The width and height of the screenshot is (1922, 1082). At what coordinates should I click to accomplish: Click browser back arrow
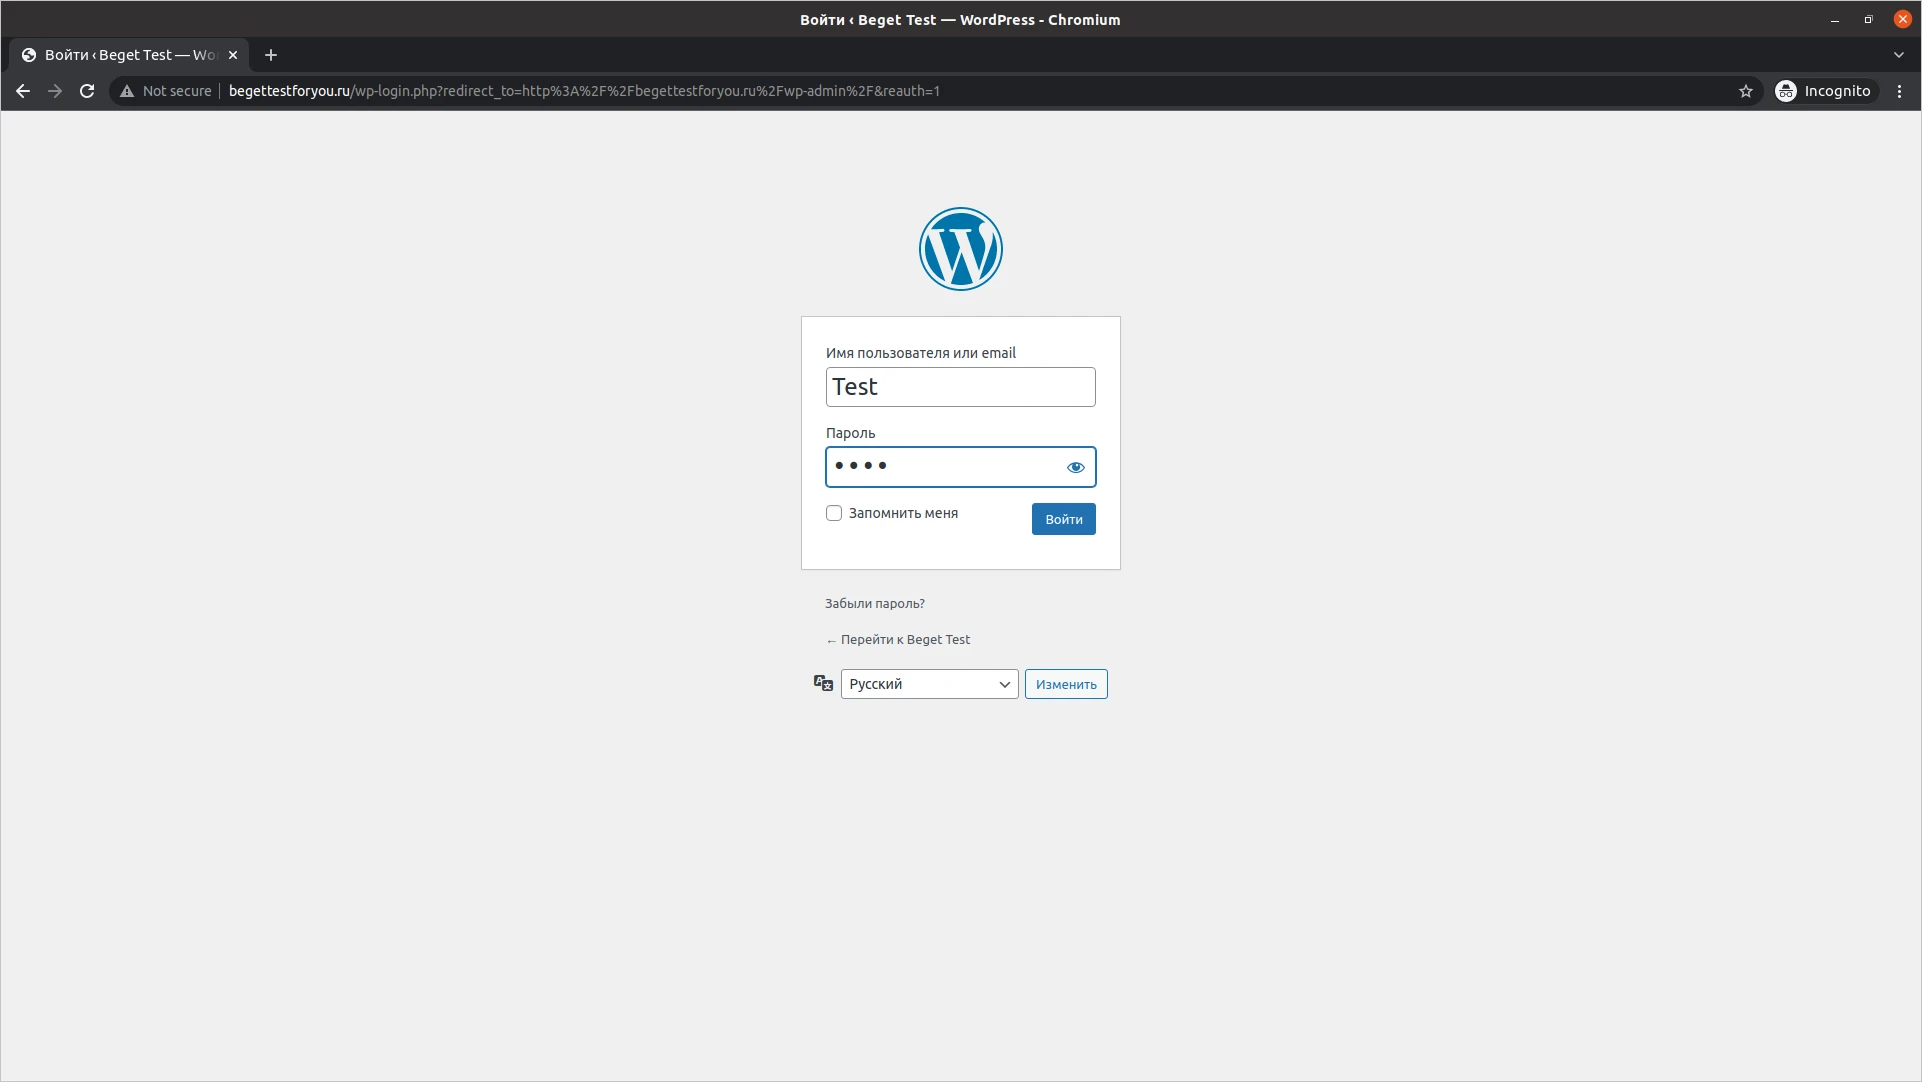(x=23, y=91)
